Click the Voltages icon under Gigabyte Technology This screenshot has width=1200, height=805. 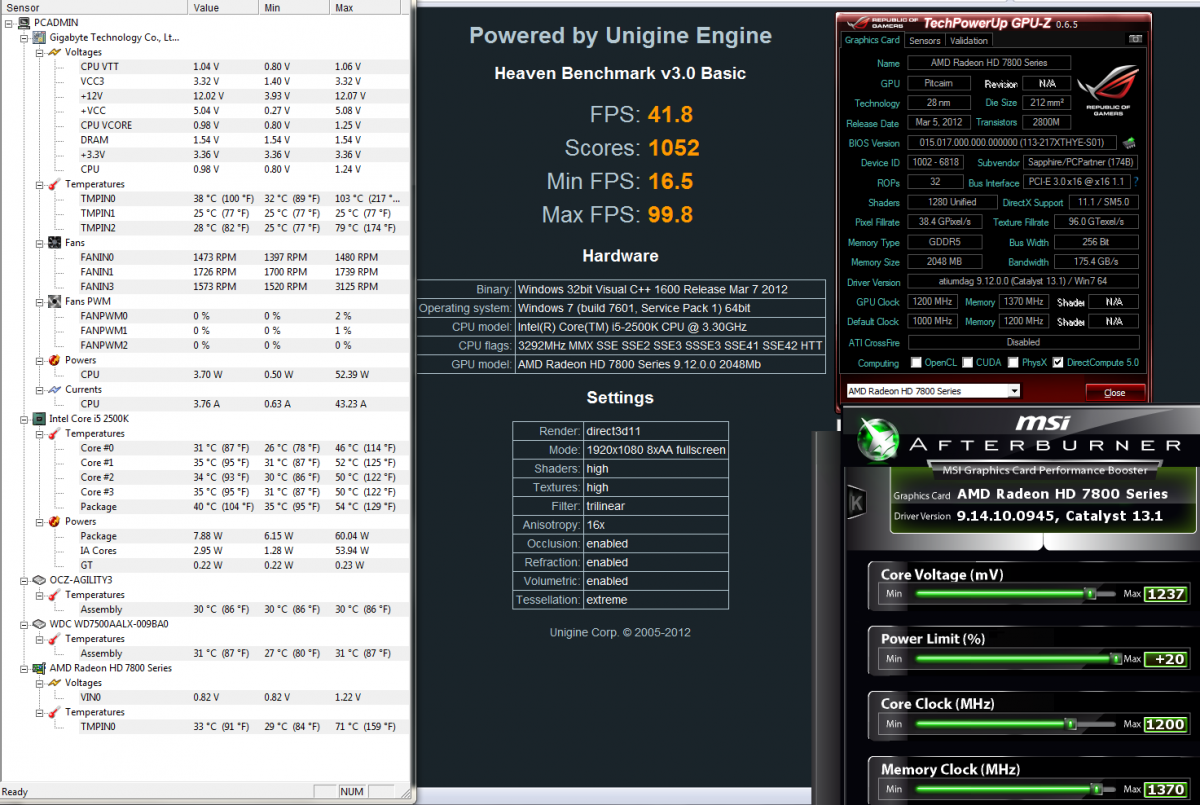(x=54, y=52)
